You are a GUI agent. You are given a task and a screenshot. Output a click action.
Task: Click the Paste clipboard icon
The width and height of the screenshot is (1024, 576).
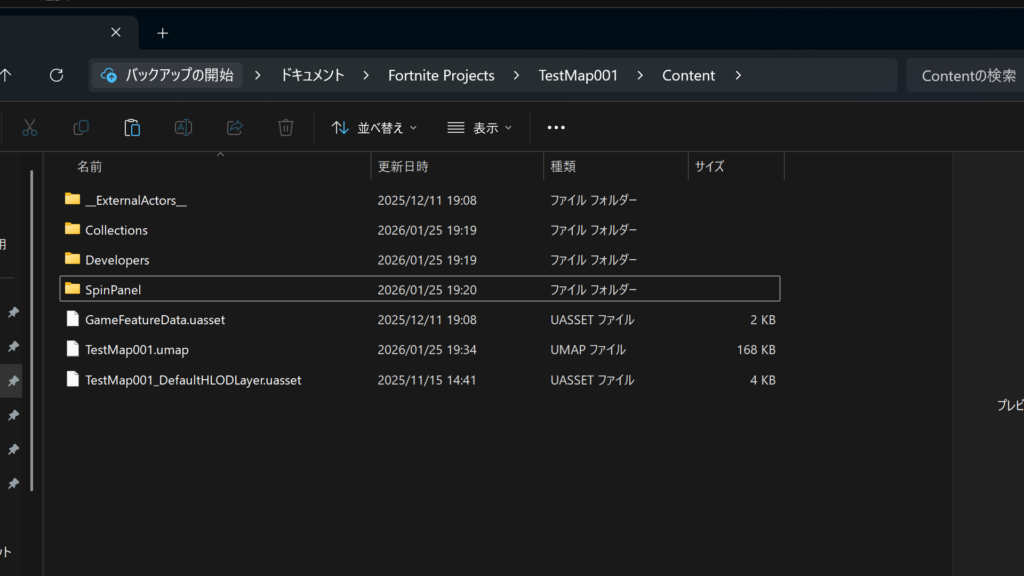[x=132, y=128]
